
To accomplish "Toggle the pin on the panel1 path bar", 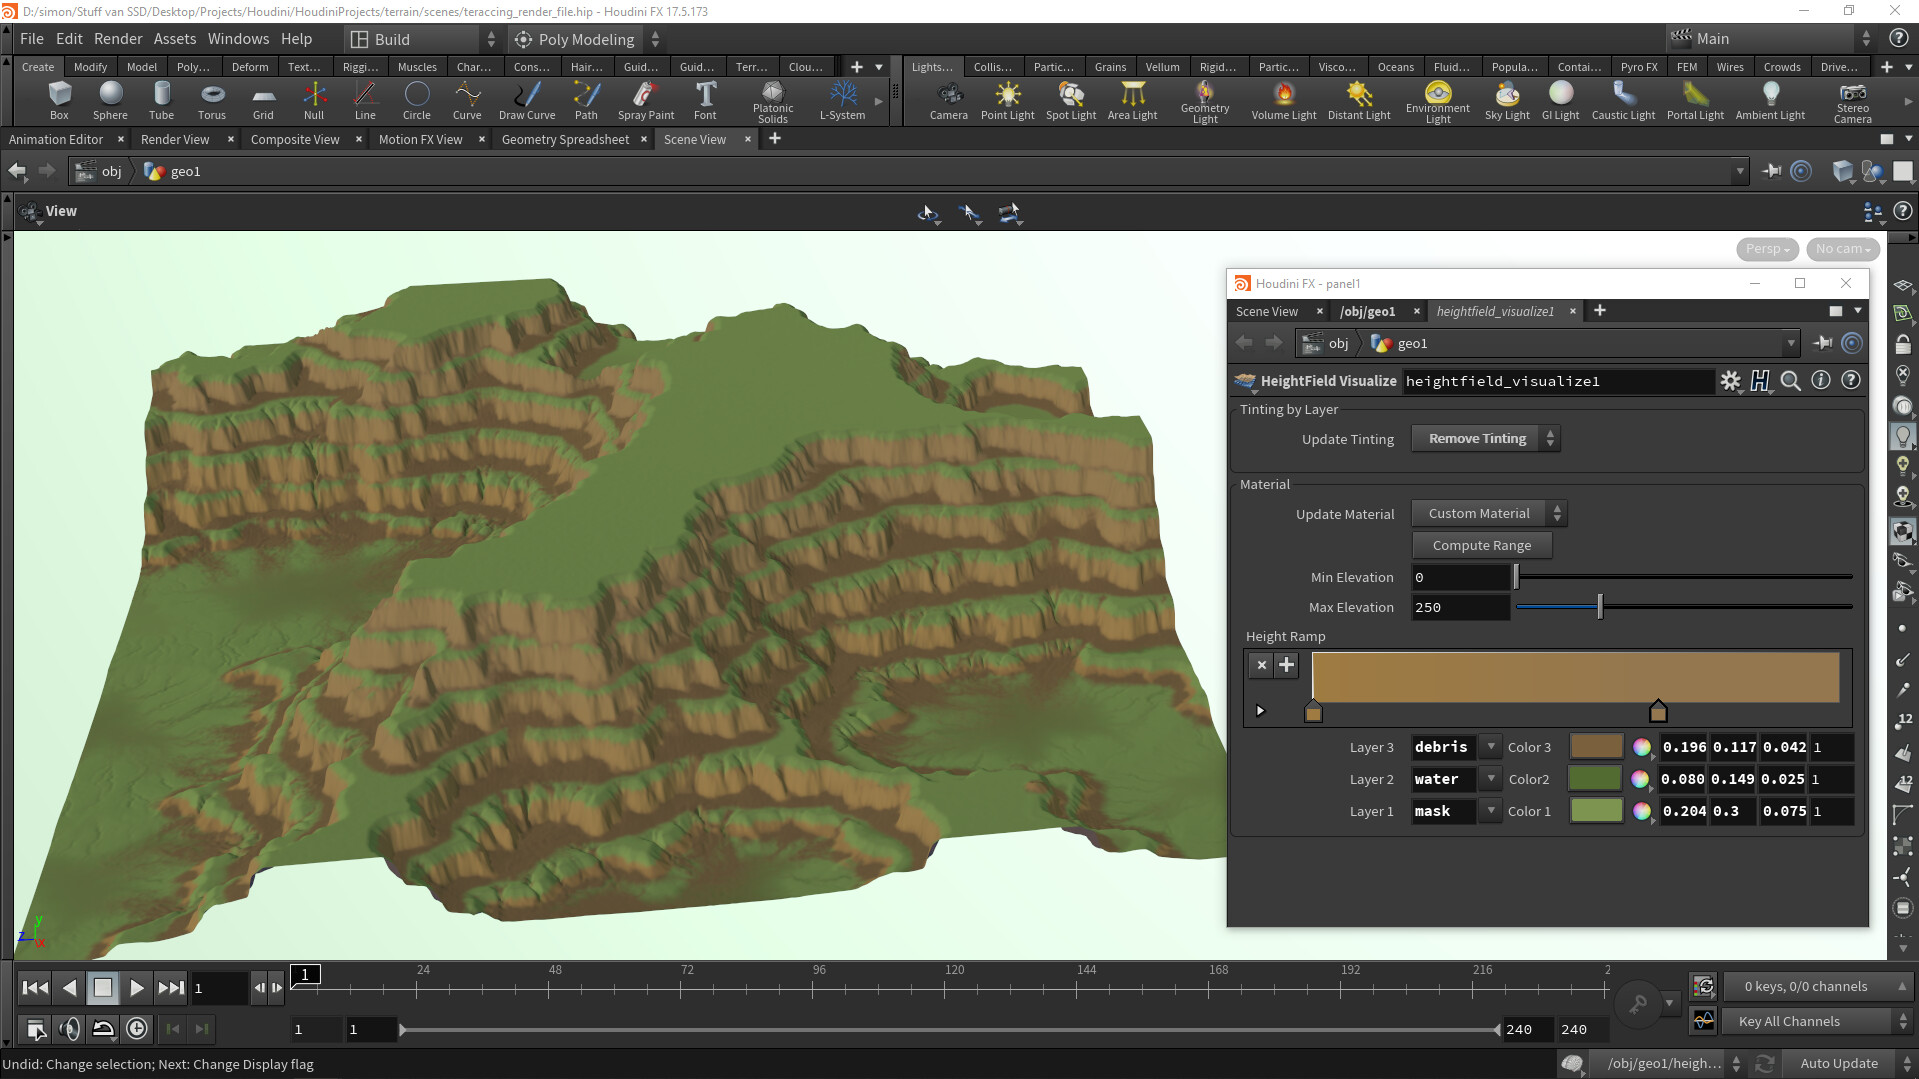I will (1822, 343).
